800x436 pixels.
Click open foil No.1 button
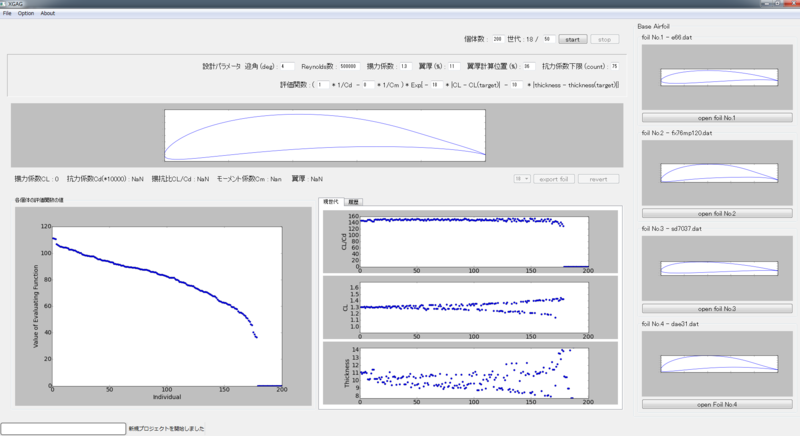[x=717, y=118]
